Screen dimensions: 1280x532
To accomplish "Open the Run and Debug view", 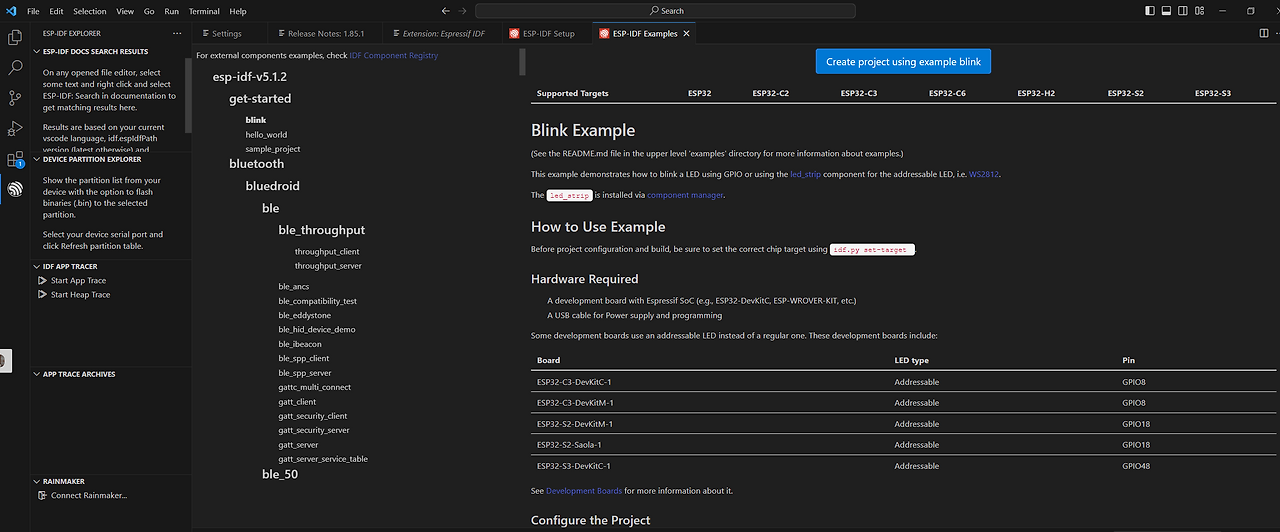I will (x=15, y=128).
